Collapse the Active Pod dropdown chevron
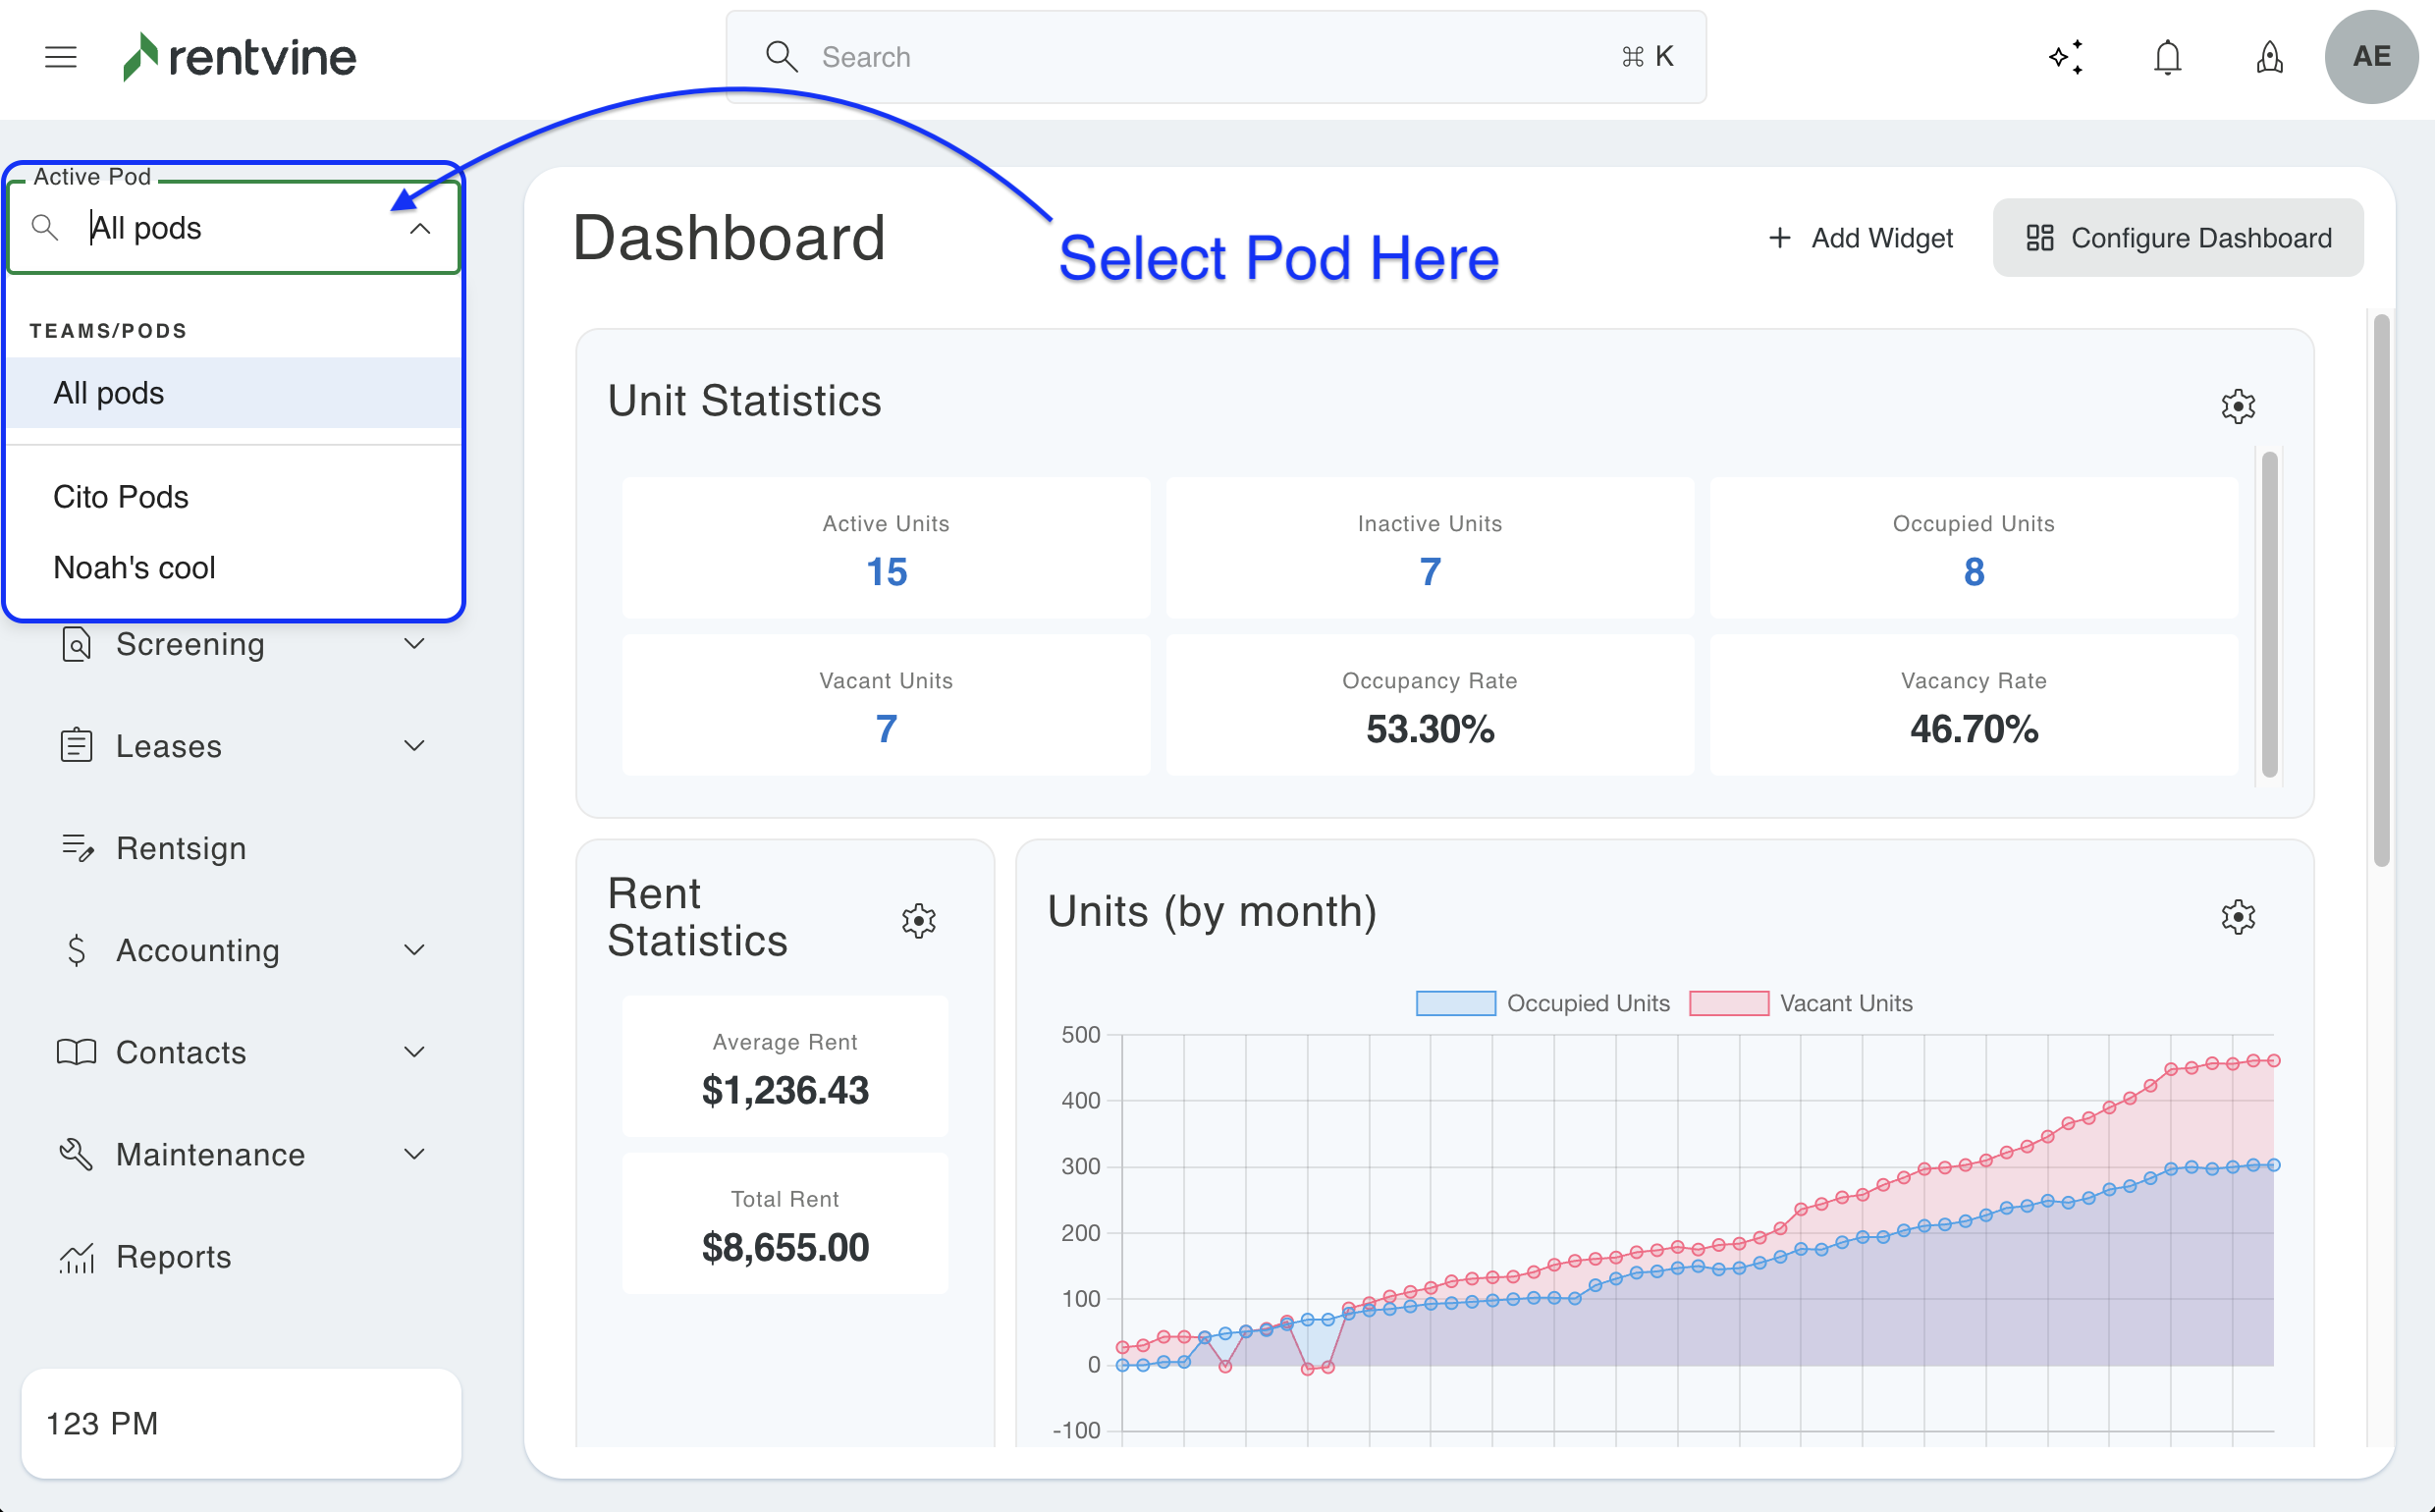Screen dimensions: 2435x1512 coord(420,229)
